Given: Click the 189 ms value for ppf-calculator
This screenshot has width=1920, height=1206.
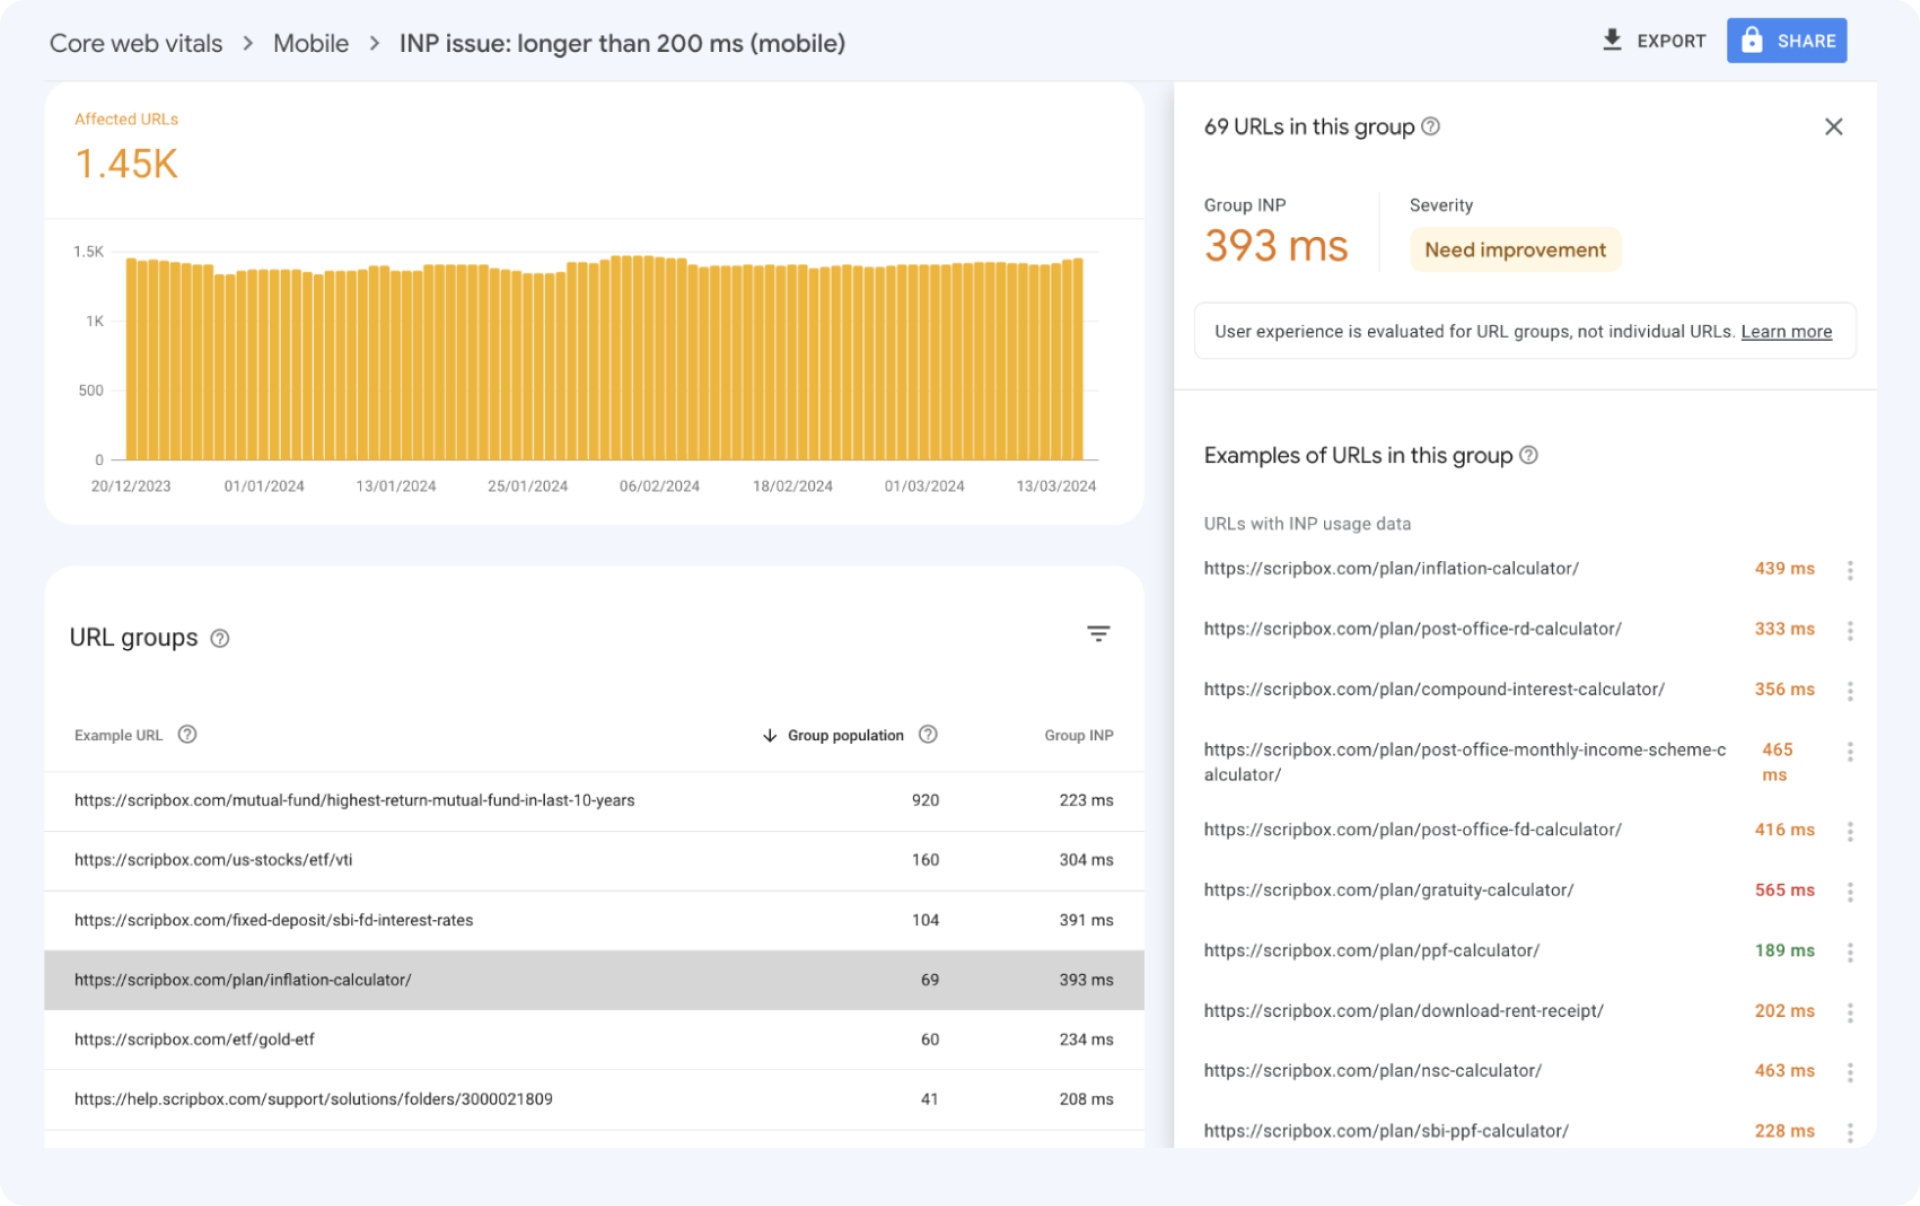Looking at the screenshot, I should 1784,950.
